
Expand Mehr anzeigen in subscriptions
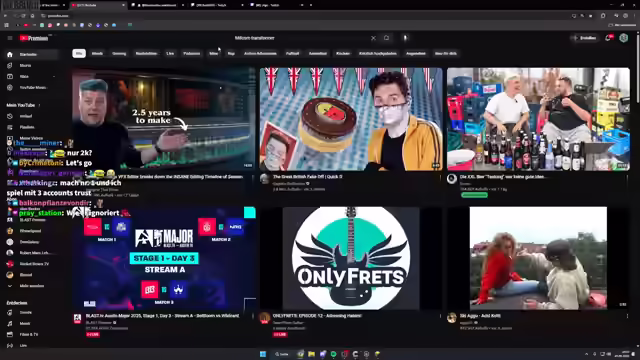tap(31, 286)
